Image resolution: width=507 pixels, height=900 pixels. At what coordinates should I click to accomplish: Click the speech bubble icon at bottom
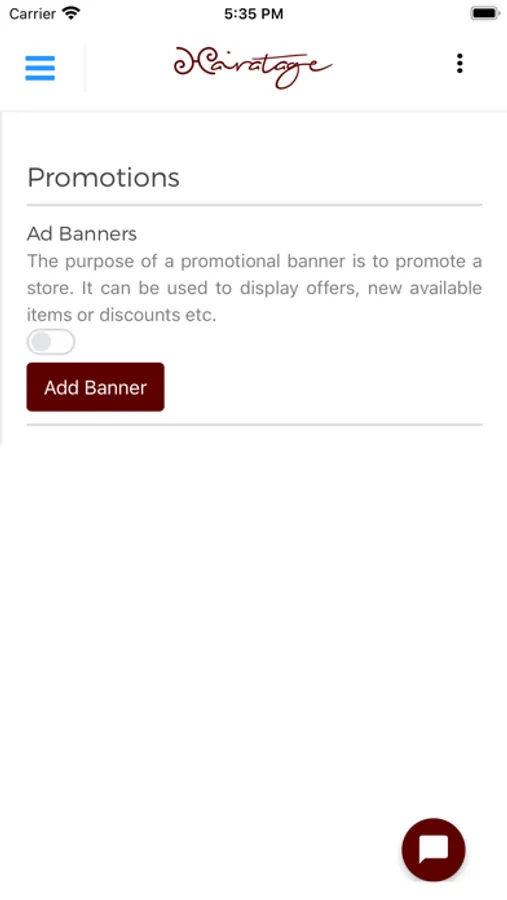[434, 849]
